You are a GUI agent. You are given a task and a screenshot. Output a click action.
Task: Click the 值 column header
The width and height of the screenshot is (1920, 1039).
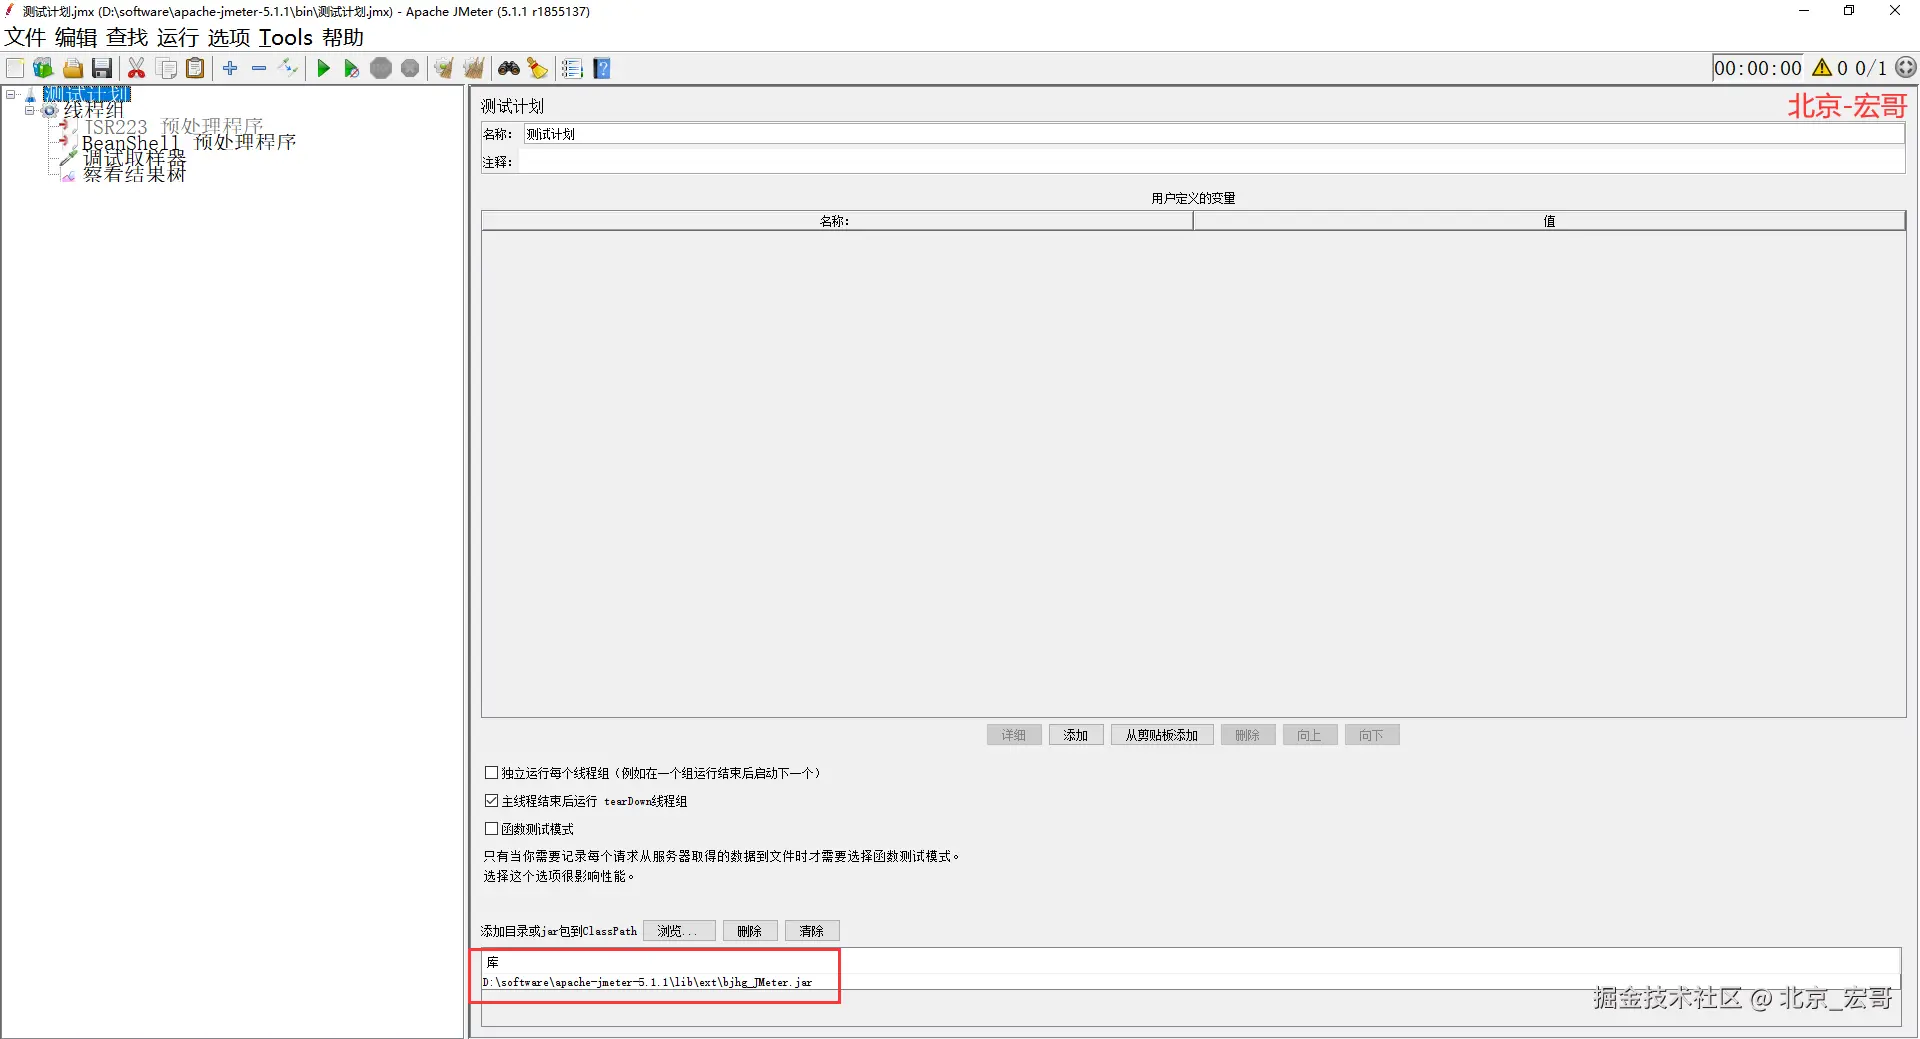(1549, 221)
